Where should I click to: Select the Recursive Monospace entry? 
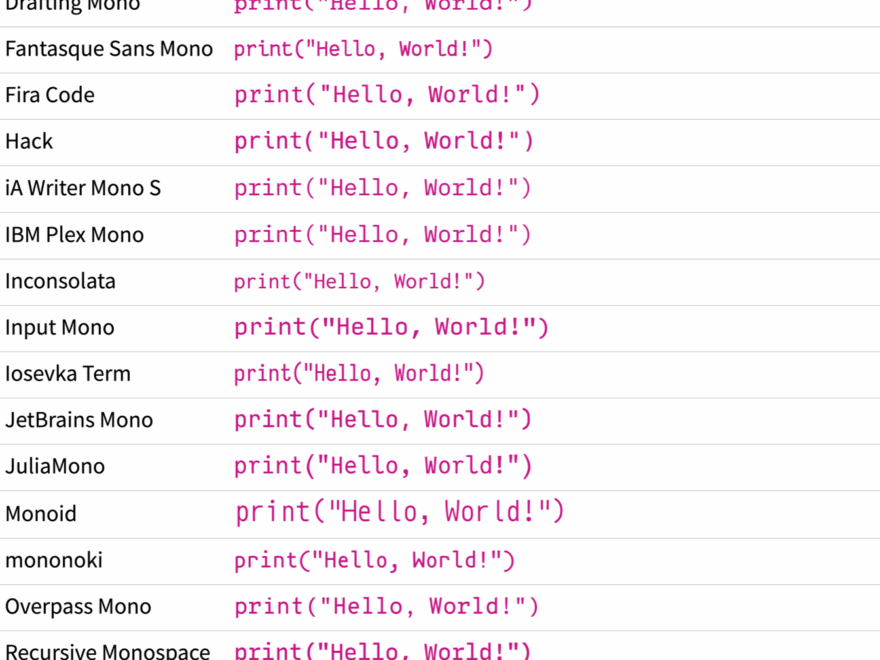click(107, 651)
